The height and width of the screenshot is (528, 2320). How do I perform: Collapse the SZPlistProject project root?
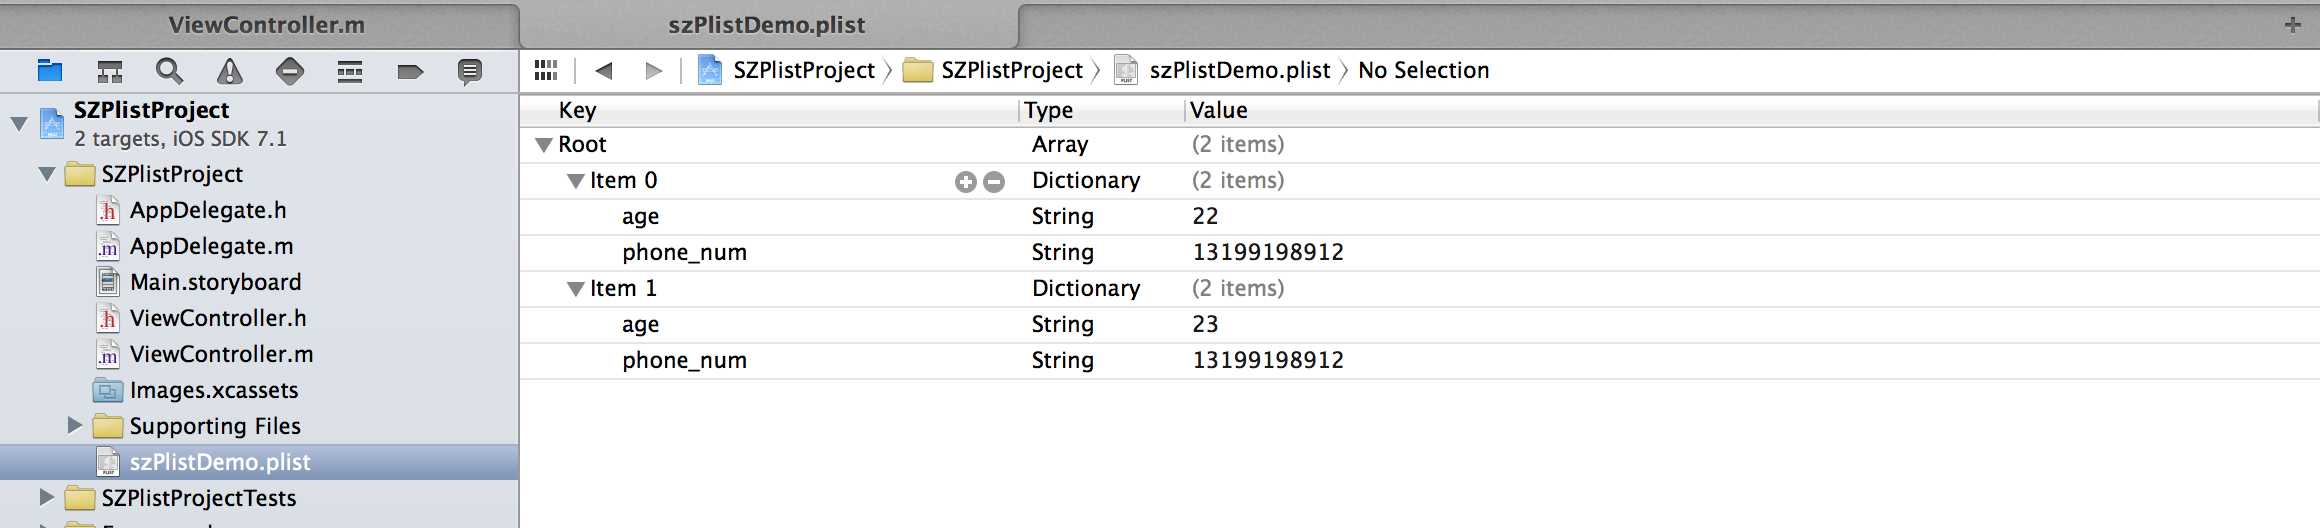click(x=19, y=124)
